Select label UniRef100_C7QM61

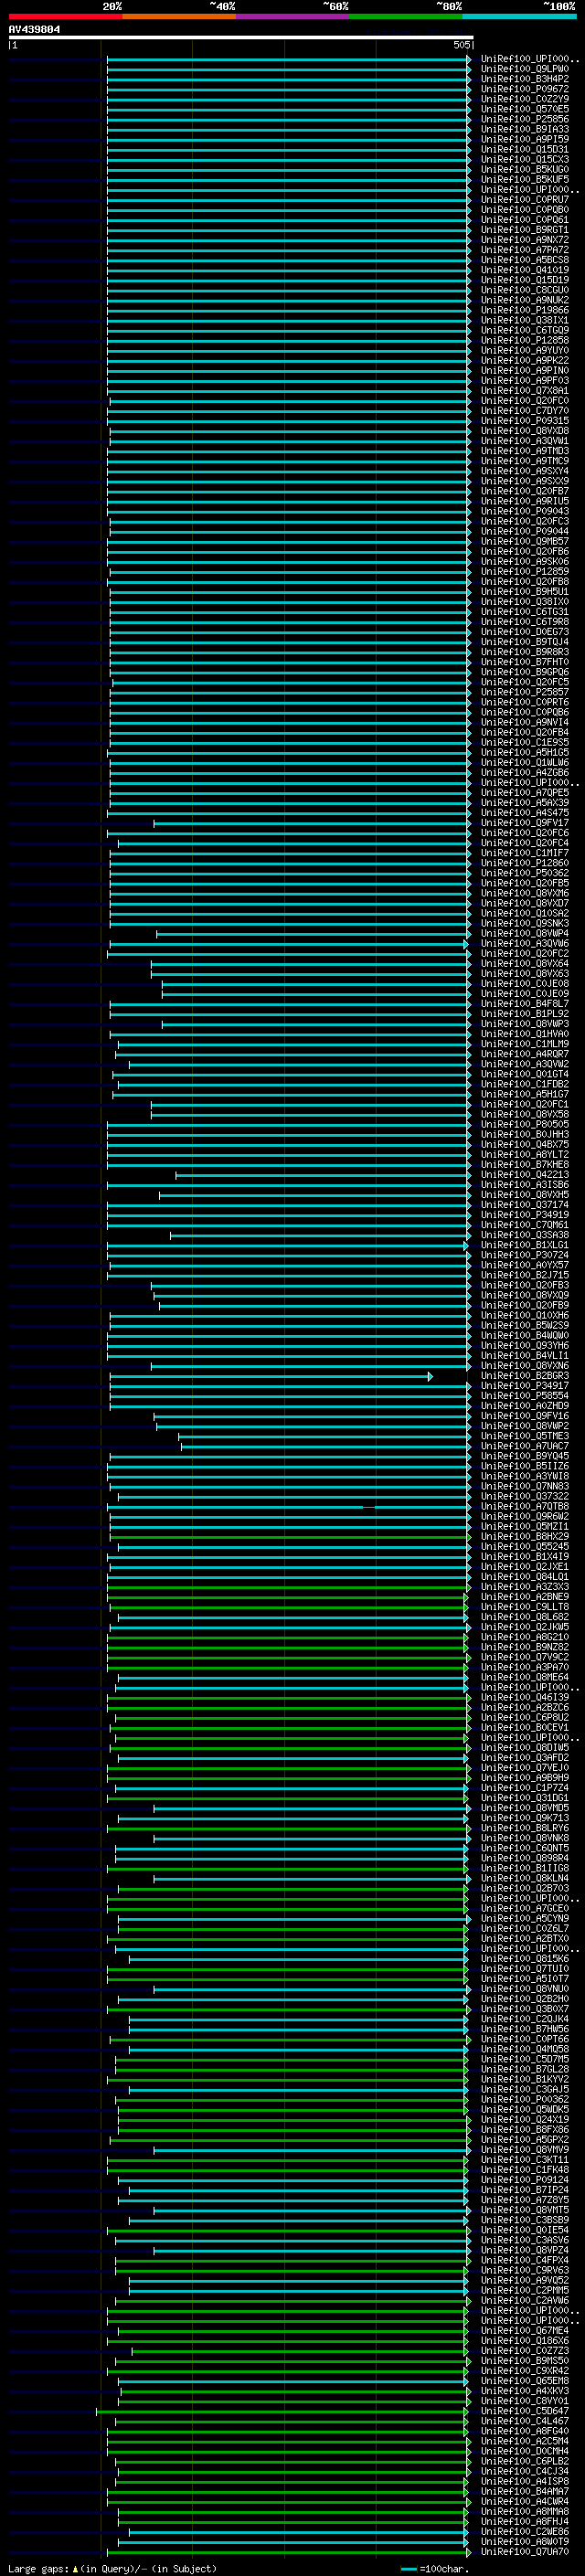pyautogui.click(x=525, y=1225)
